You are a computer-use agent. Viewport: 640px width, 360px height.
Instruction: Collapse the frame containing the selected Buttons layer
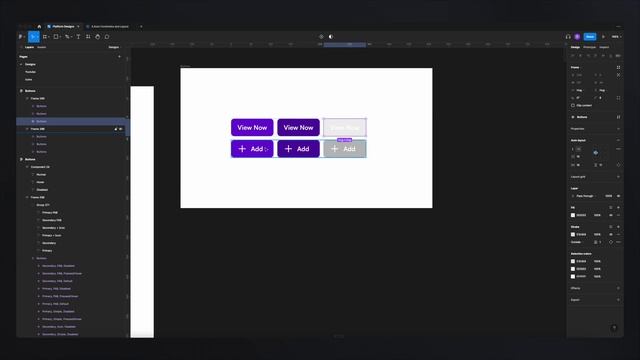[x=27, y=98]
